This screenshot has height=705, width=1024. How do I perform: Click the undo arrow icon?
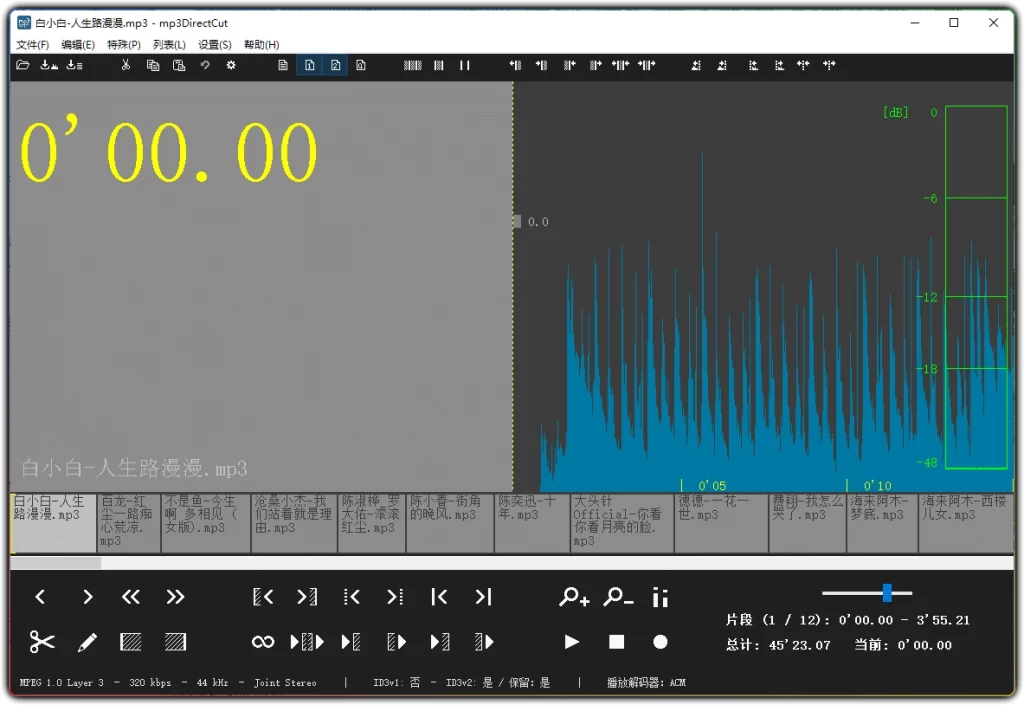click(206, 65)
